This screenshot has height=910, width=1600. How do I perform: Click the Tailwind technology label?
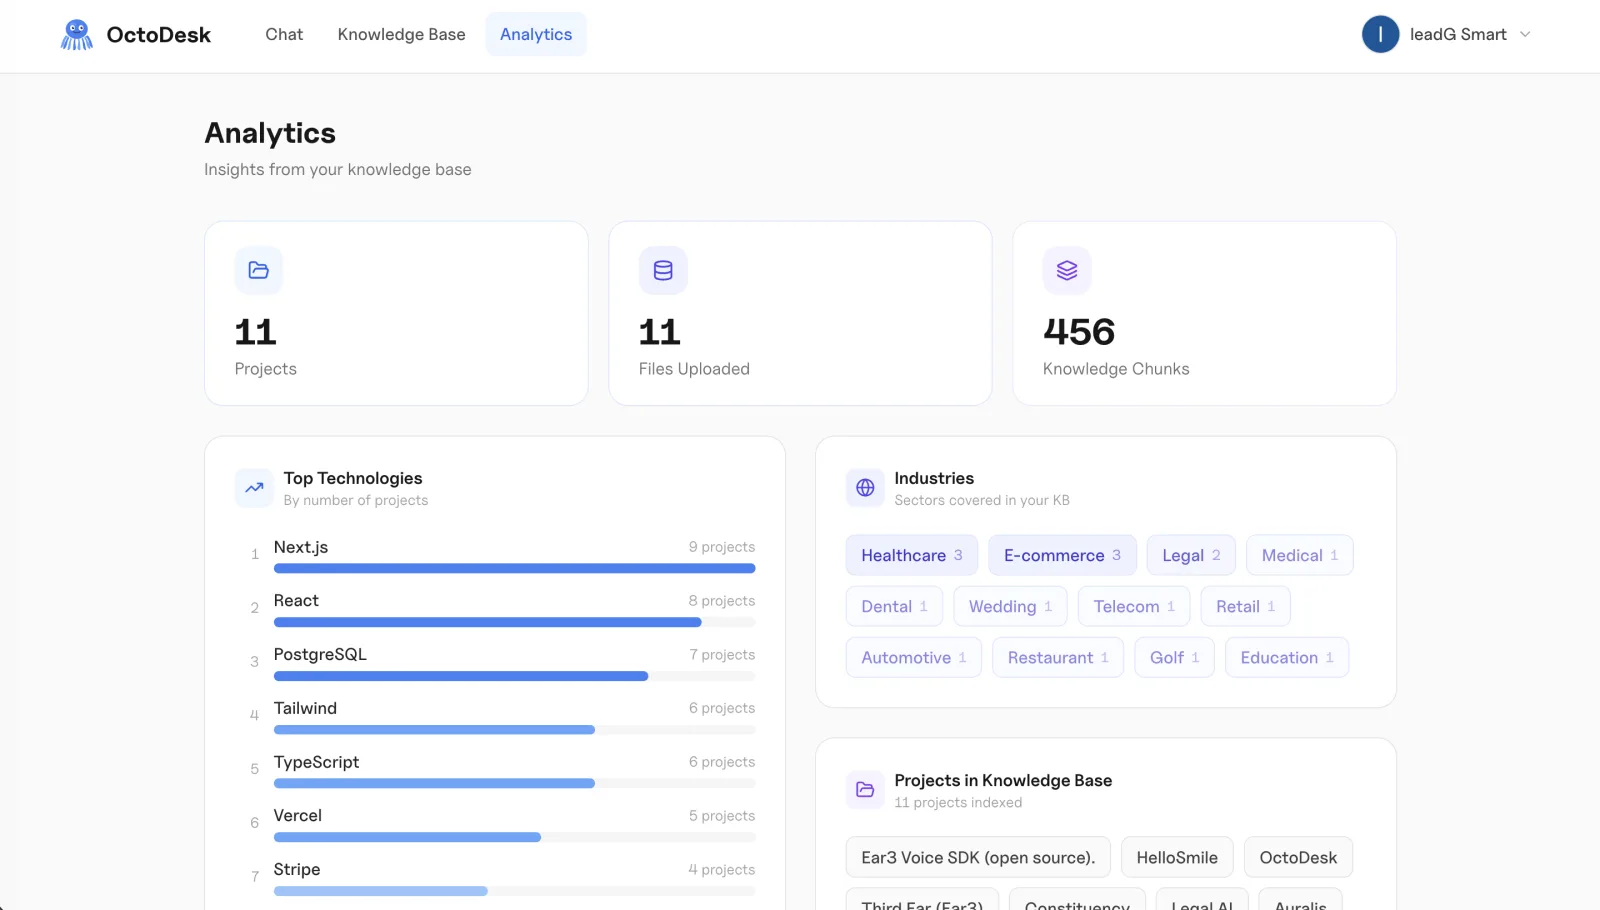coord(305,708)
